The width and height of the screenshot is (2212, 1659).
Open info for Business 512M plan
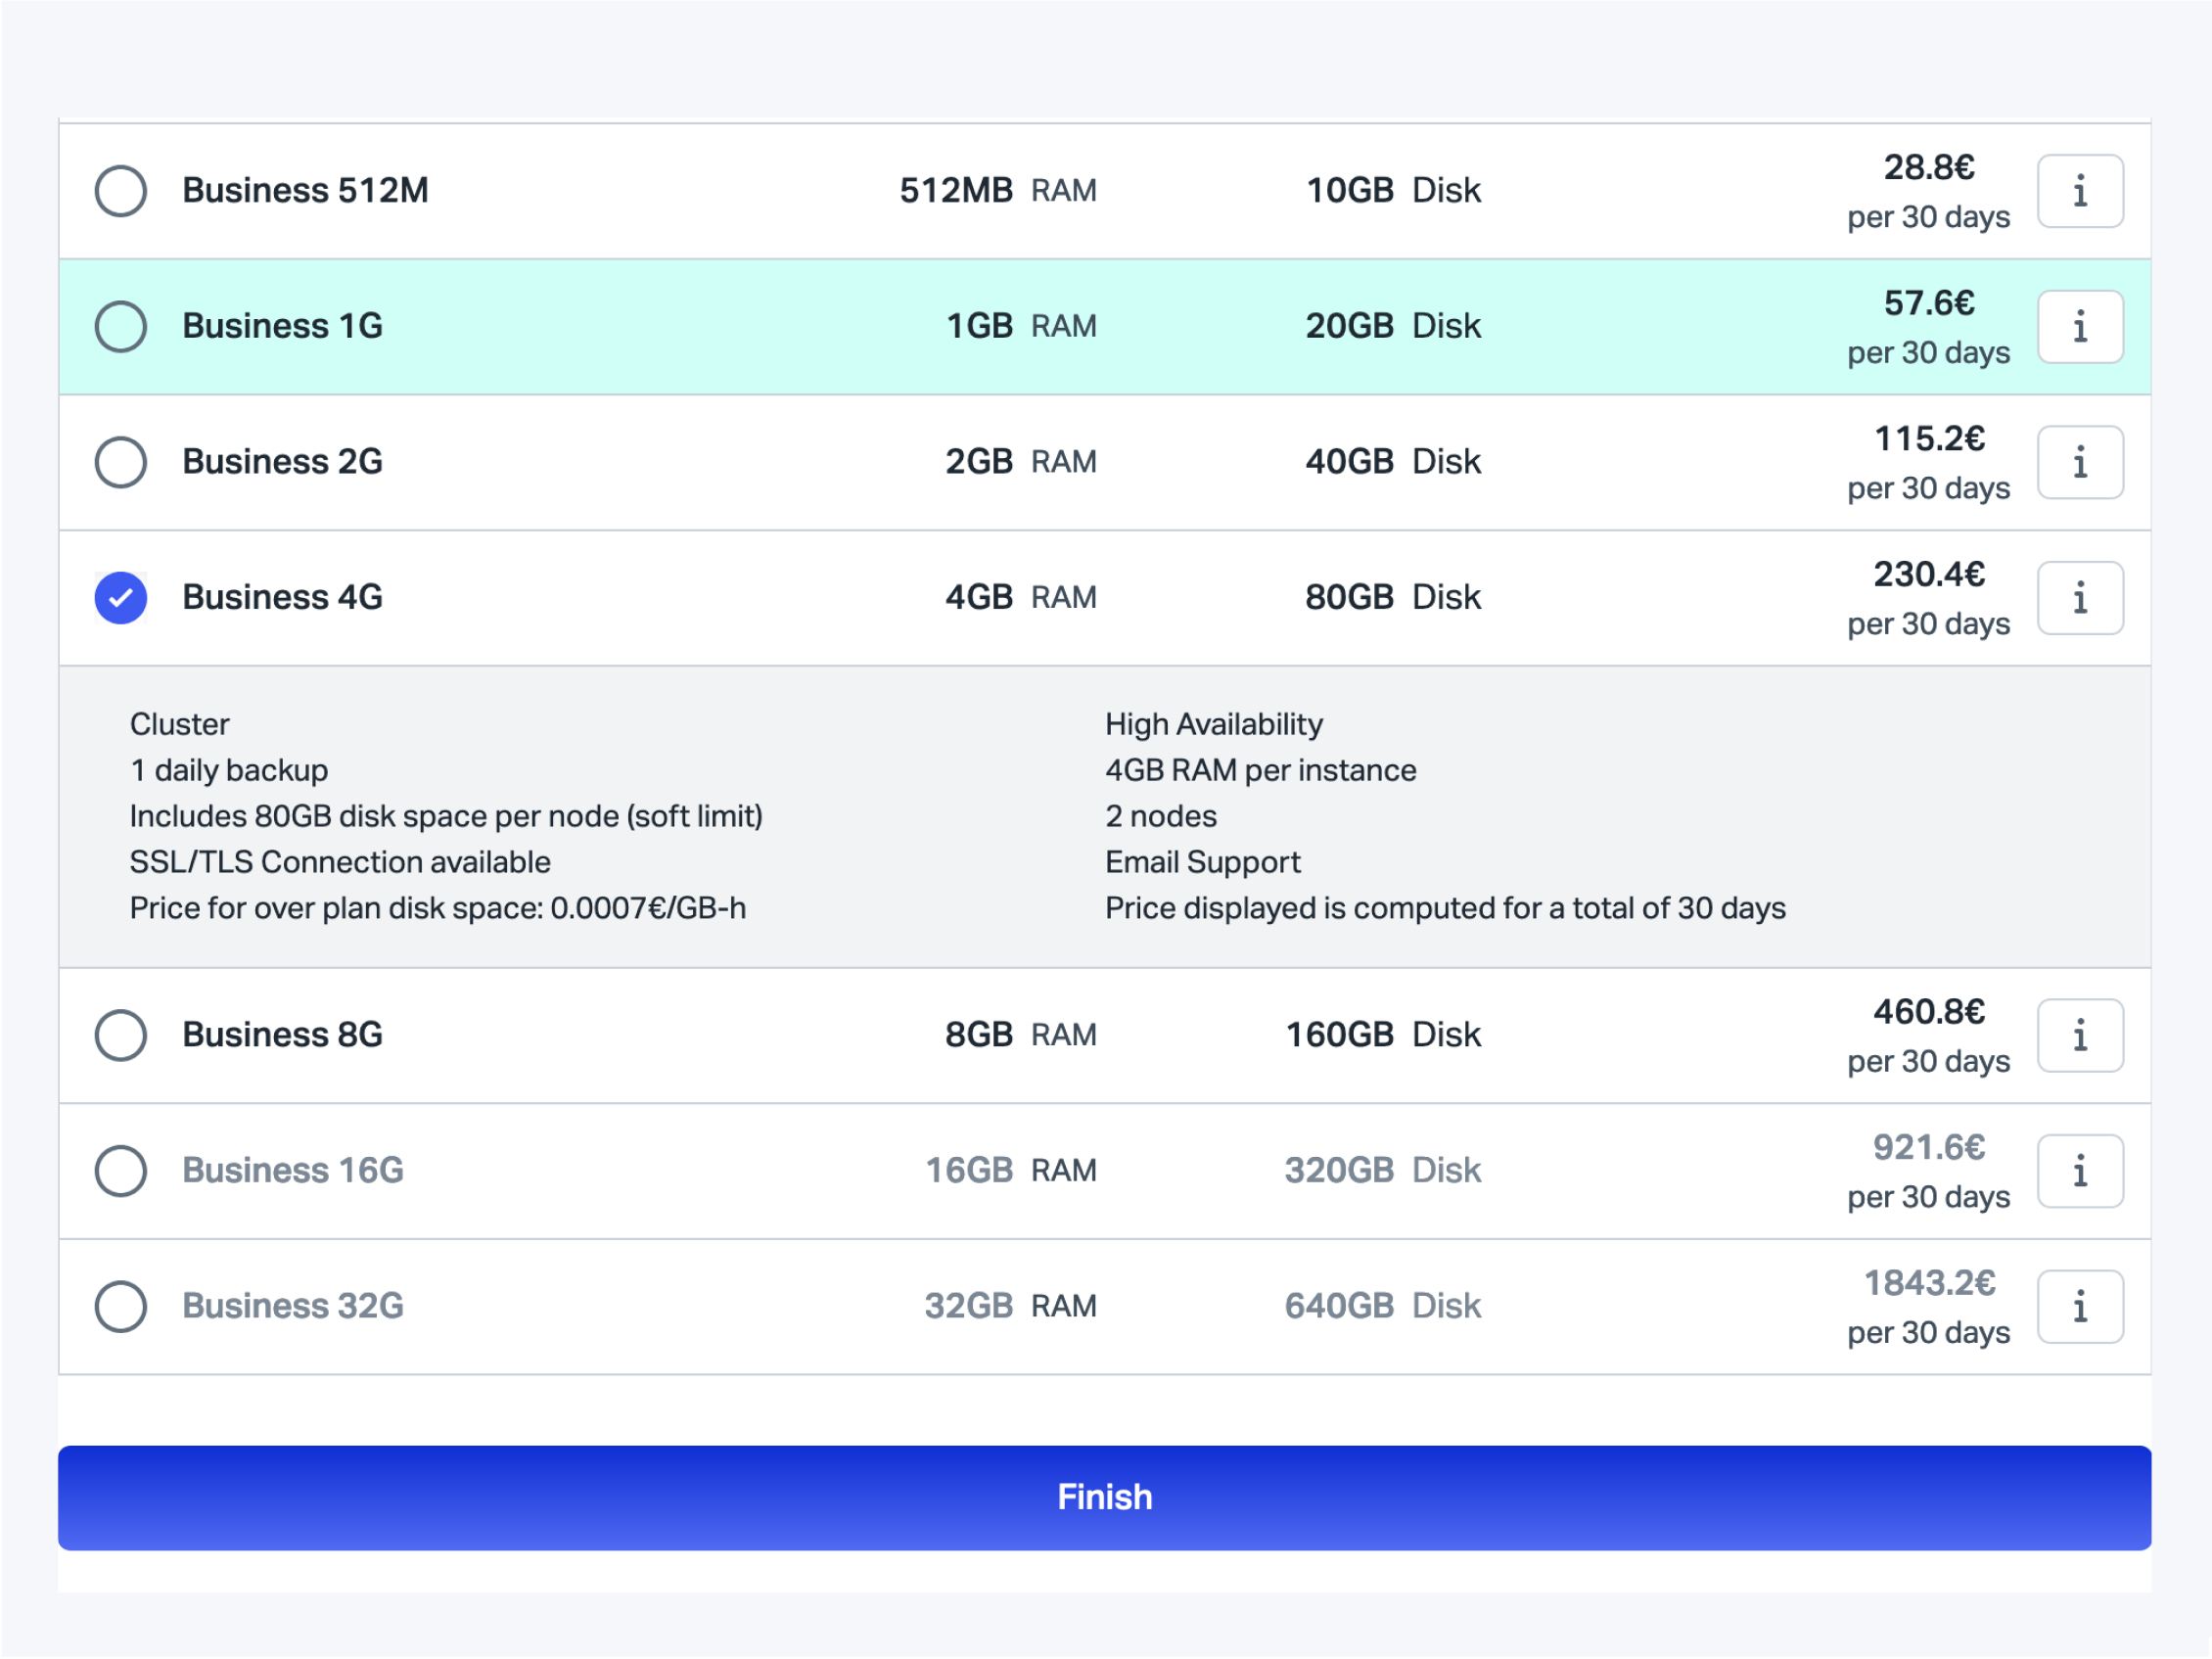point(2079,191)
